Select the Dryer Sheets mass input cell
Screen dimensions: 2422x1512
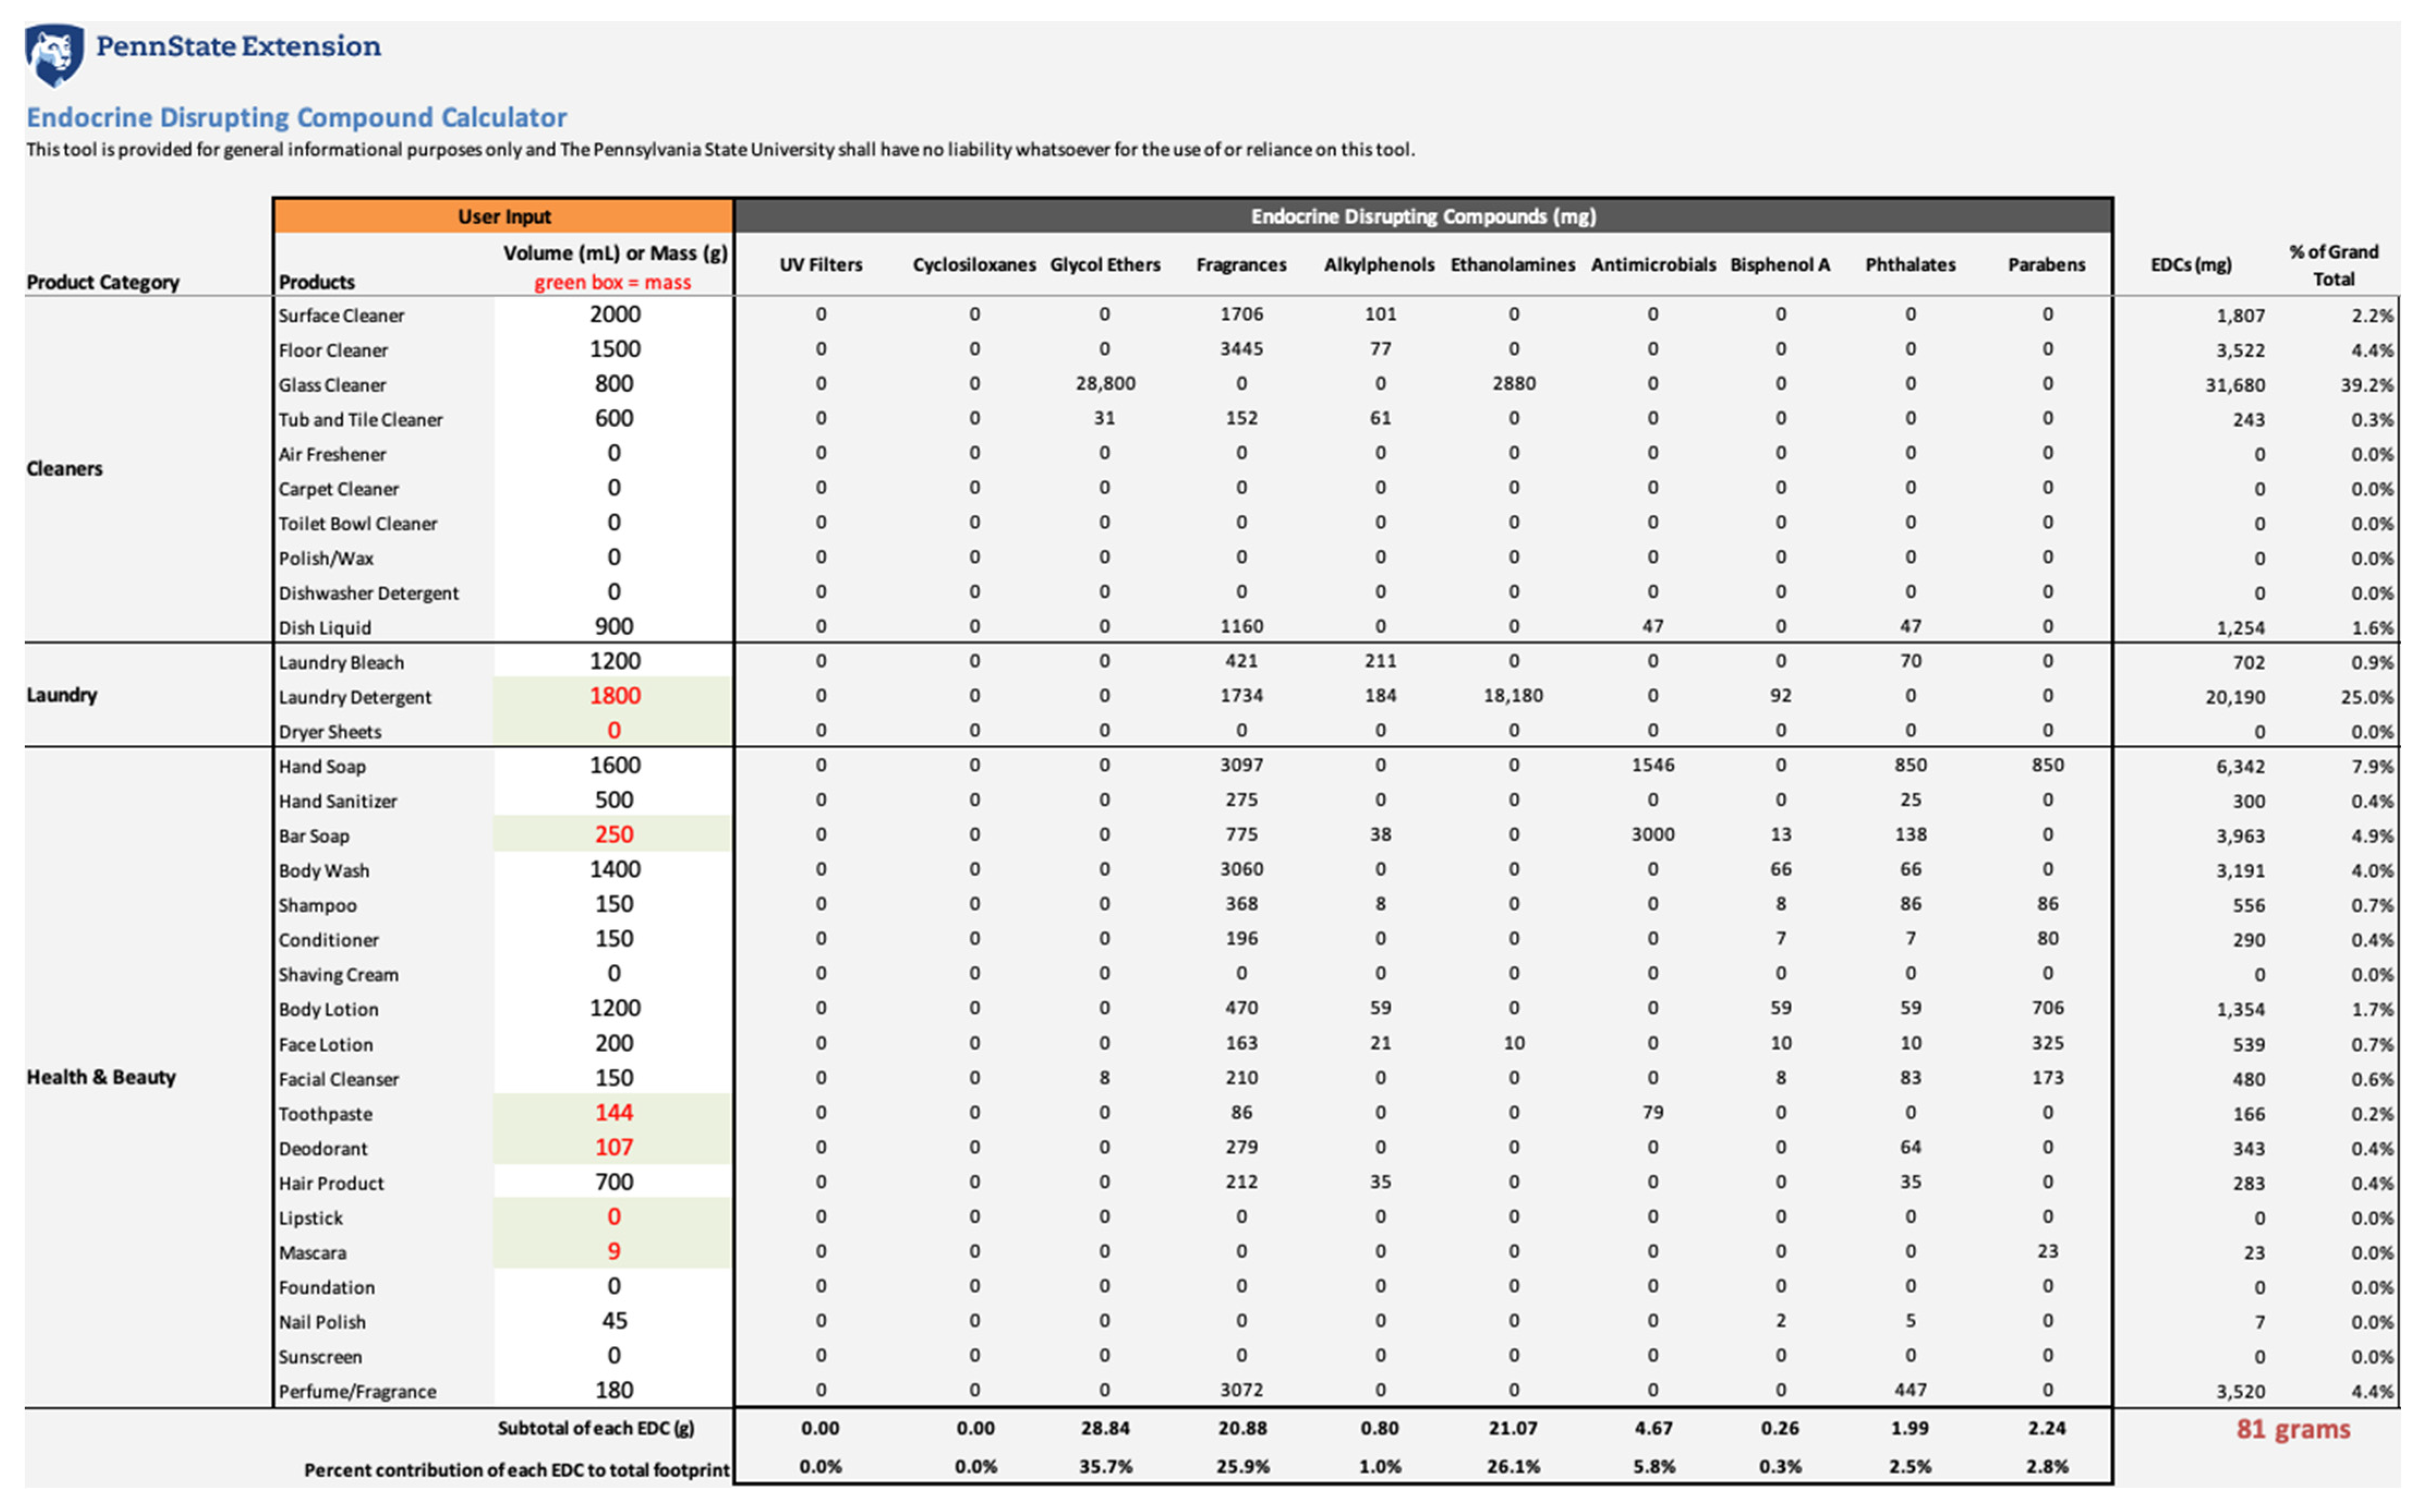coord(614,731)
